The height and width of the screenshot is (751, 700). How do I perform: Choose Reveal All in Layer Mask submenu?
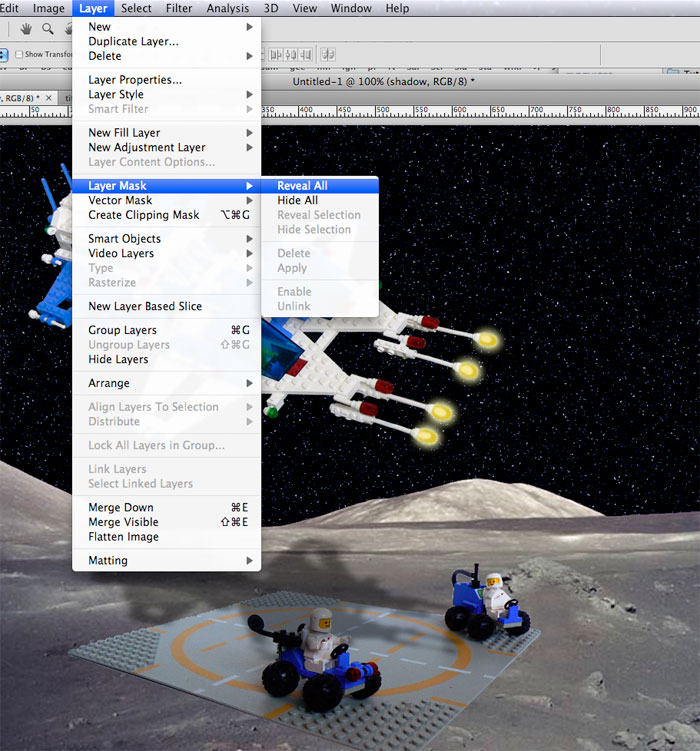(x=320, y=186)
